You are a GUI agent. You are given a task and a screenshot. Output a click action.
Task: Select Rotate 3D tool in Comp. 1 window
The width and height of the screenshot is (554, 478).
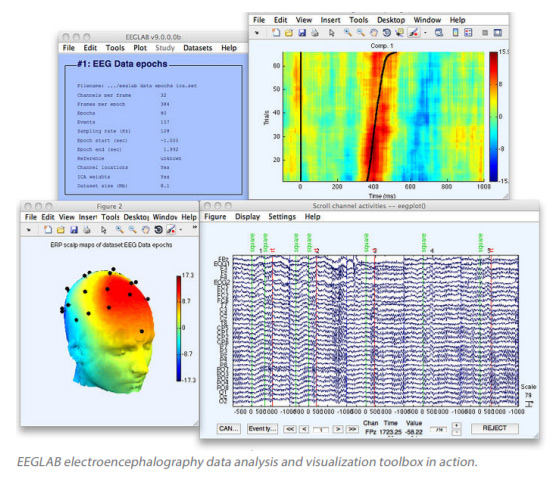click(x=387, y=33)
